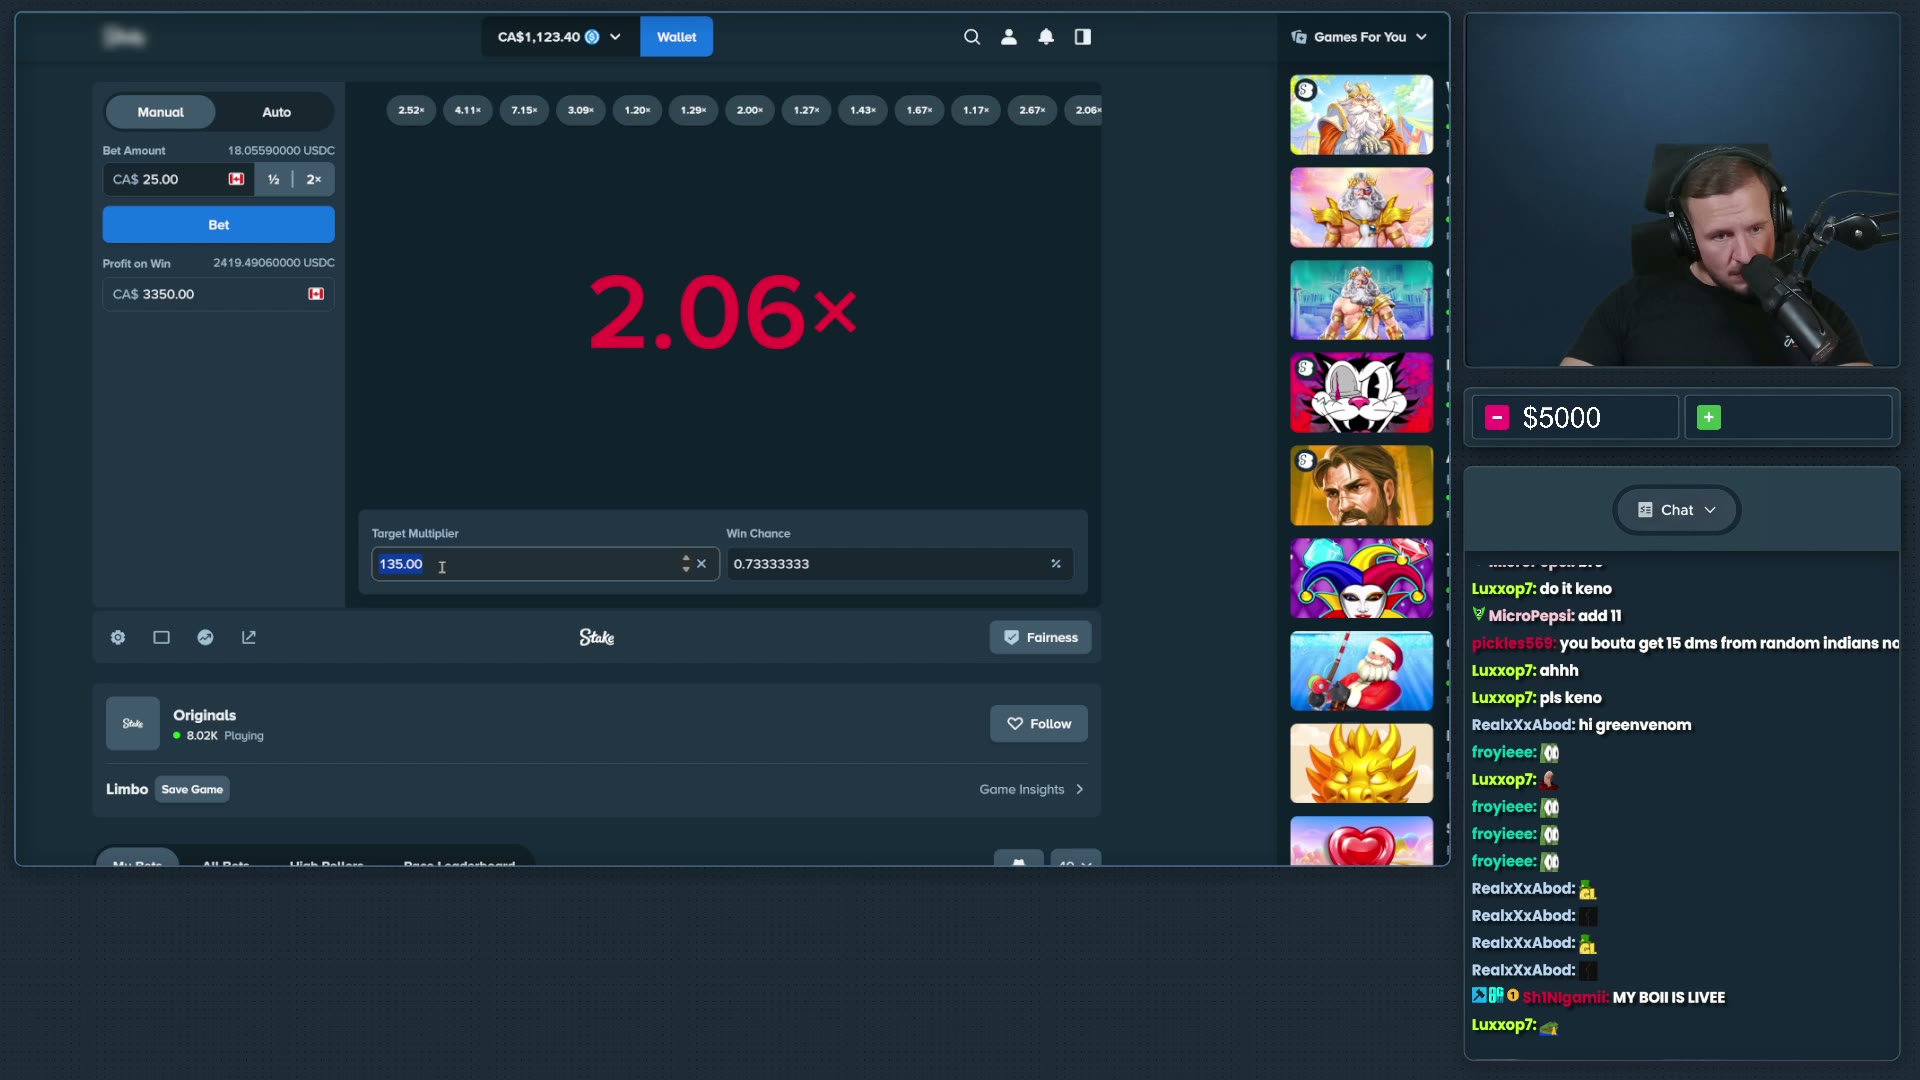This screenshot has width=1920, height=1080.
Task: Click the Target Multiplier stepper arrows
Action: click(686, 564)
